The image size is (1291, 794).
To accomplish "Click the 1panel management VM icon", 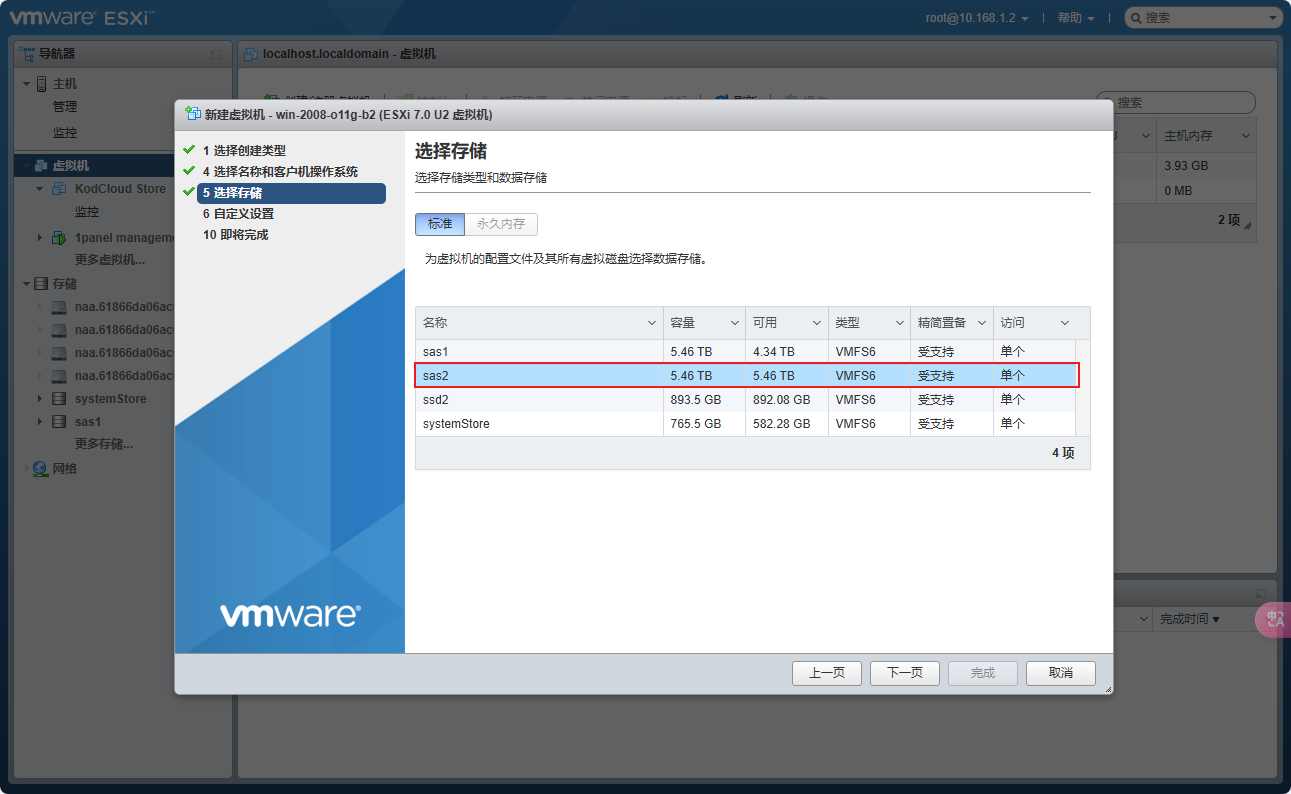I will coord(59,238).
